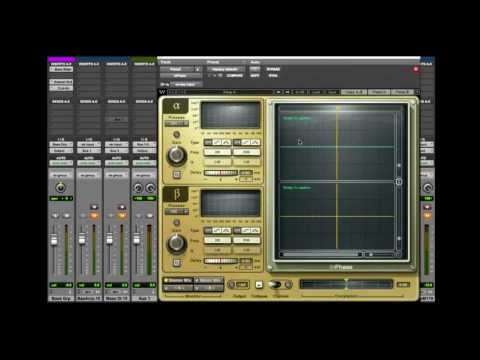Select the last setup tab in Waves toolbar

(x=403, y=92)
